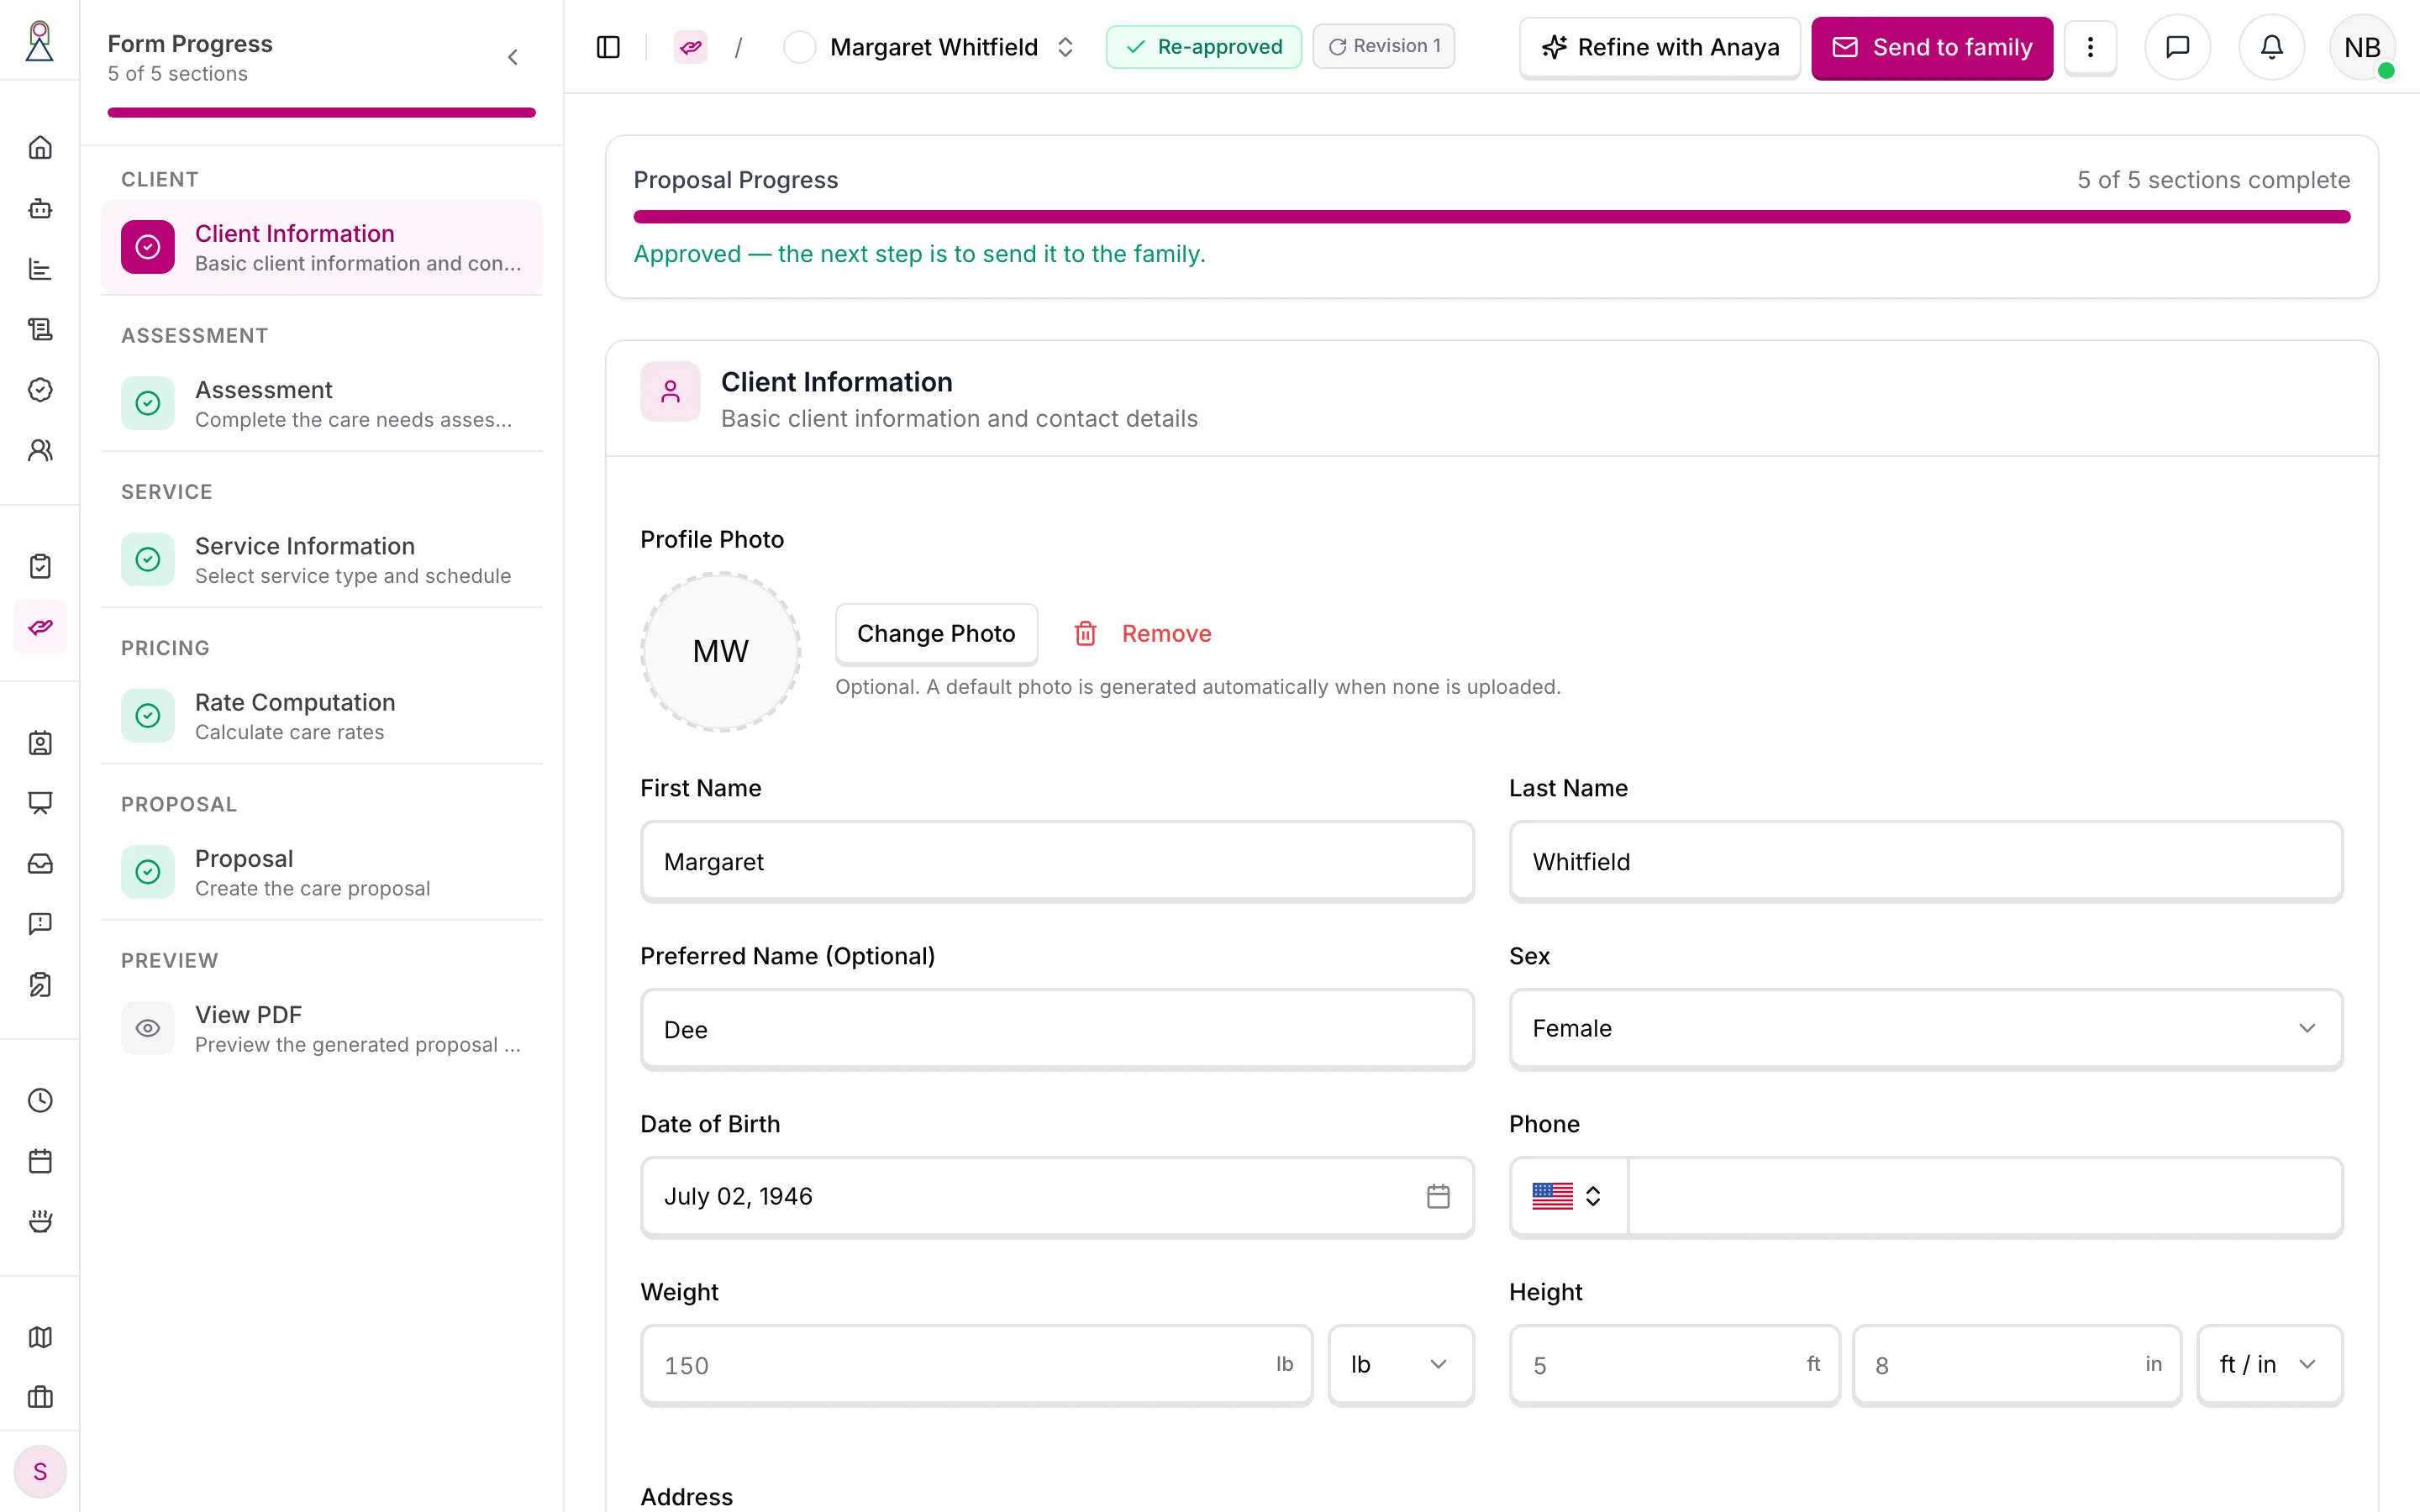Collapse the Form Progress panel chevron
Screen dimensions: 2420x1512
(513, 57)
